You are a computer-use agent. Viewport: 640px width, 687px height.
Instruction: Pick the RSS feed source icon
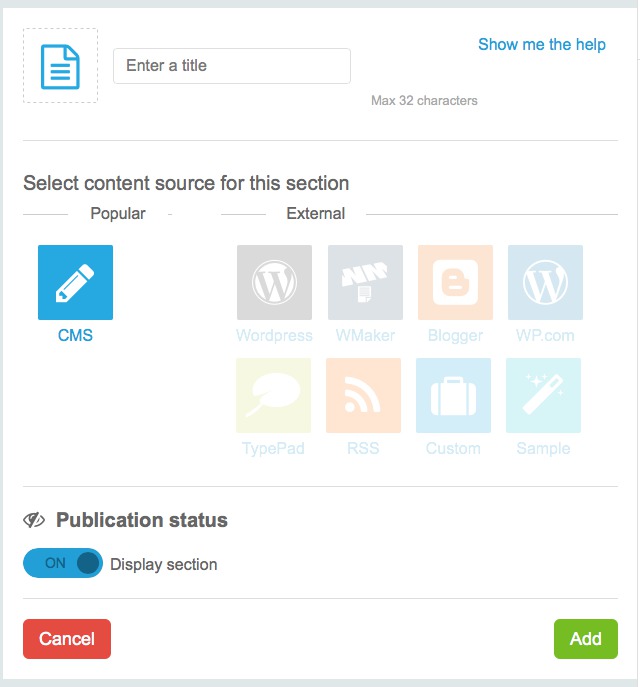(363, 395)
